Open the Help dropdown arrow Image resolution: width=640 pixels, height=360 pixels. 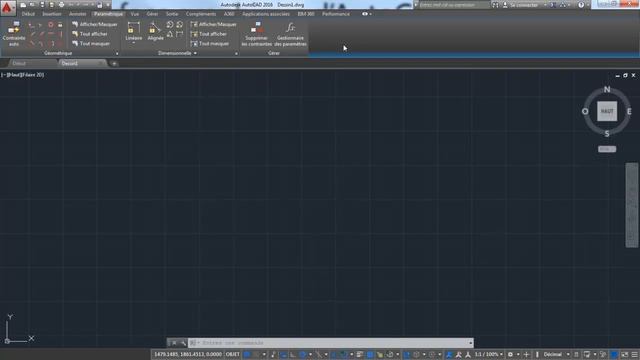(x=587, y=5)
